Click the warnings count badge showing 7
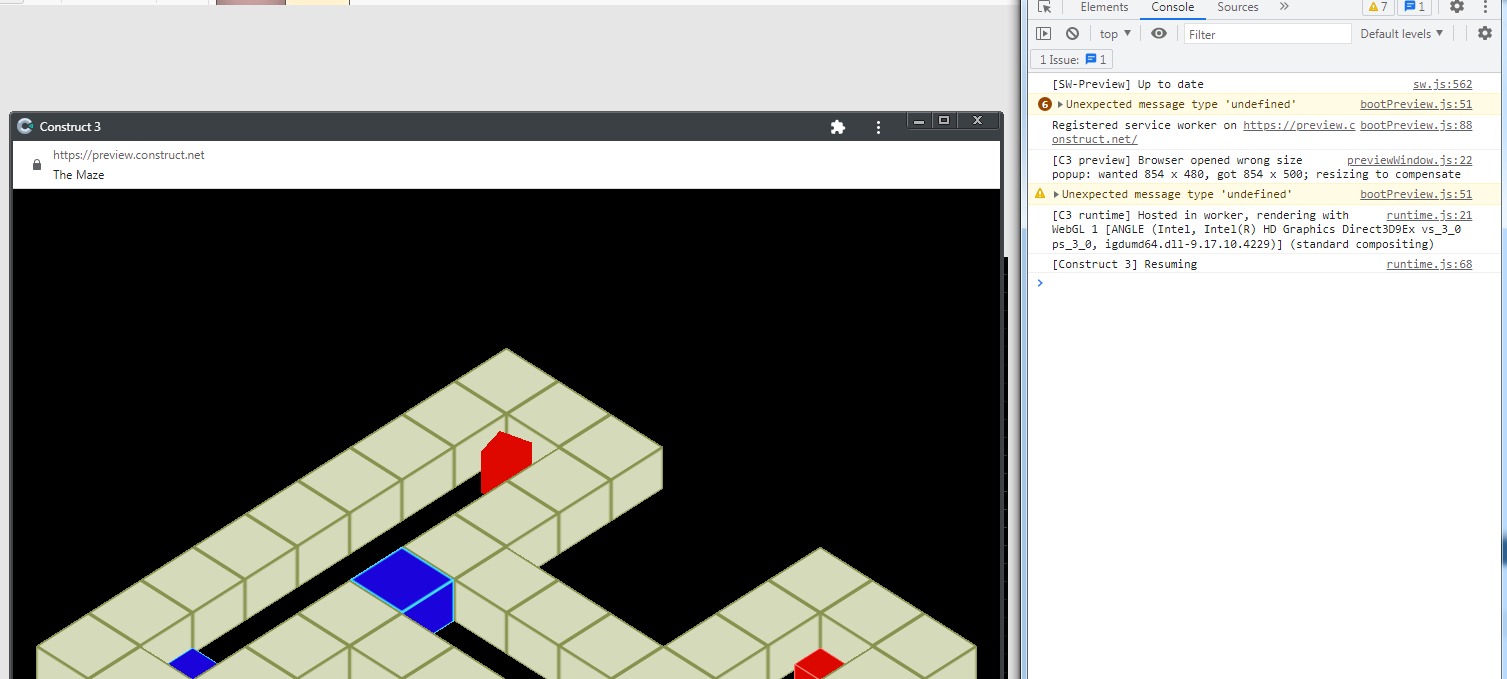The width and height of the screenshot is (1507, 679). click(1378, 7)
